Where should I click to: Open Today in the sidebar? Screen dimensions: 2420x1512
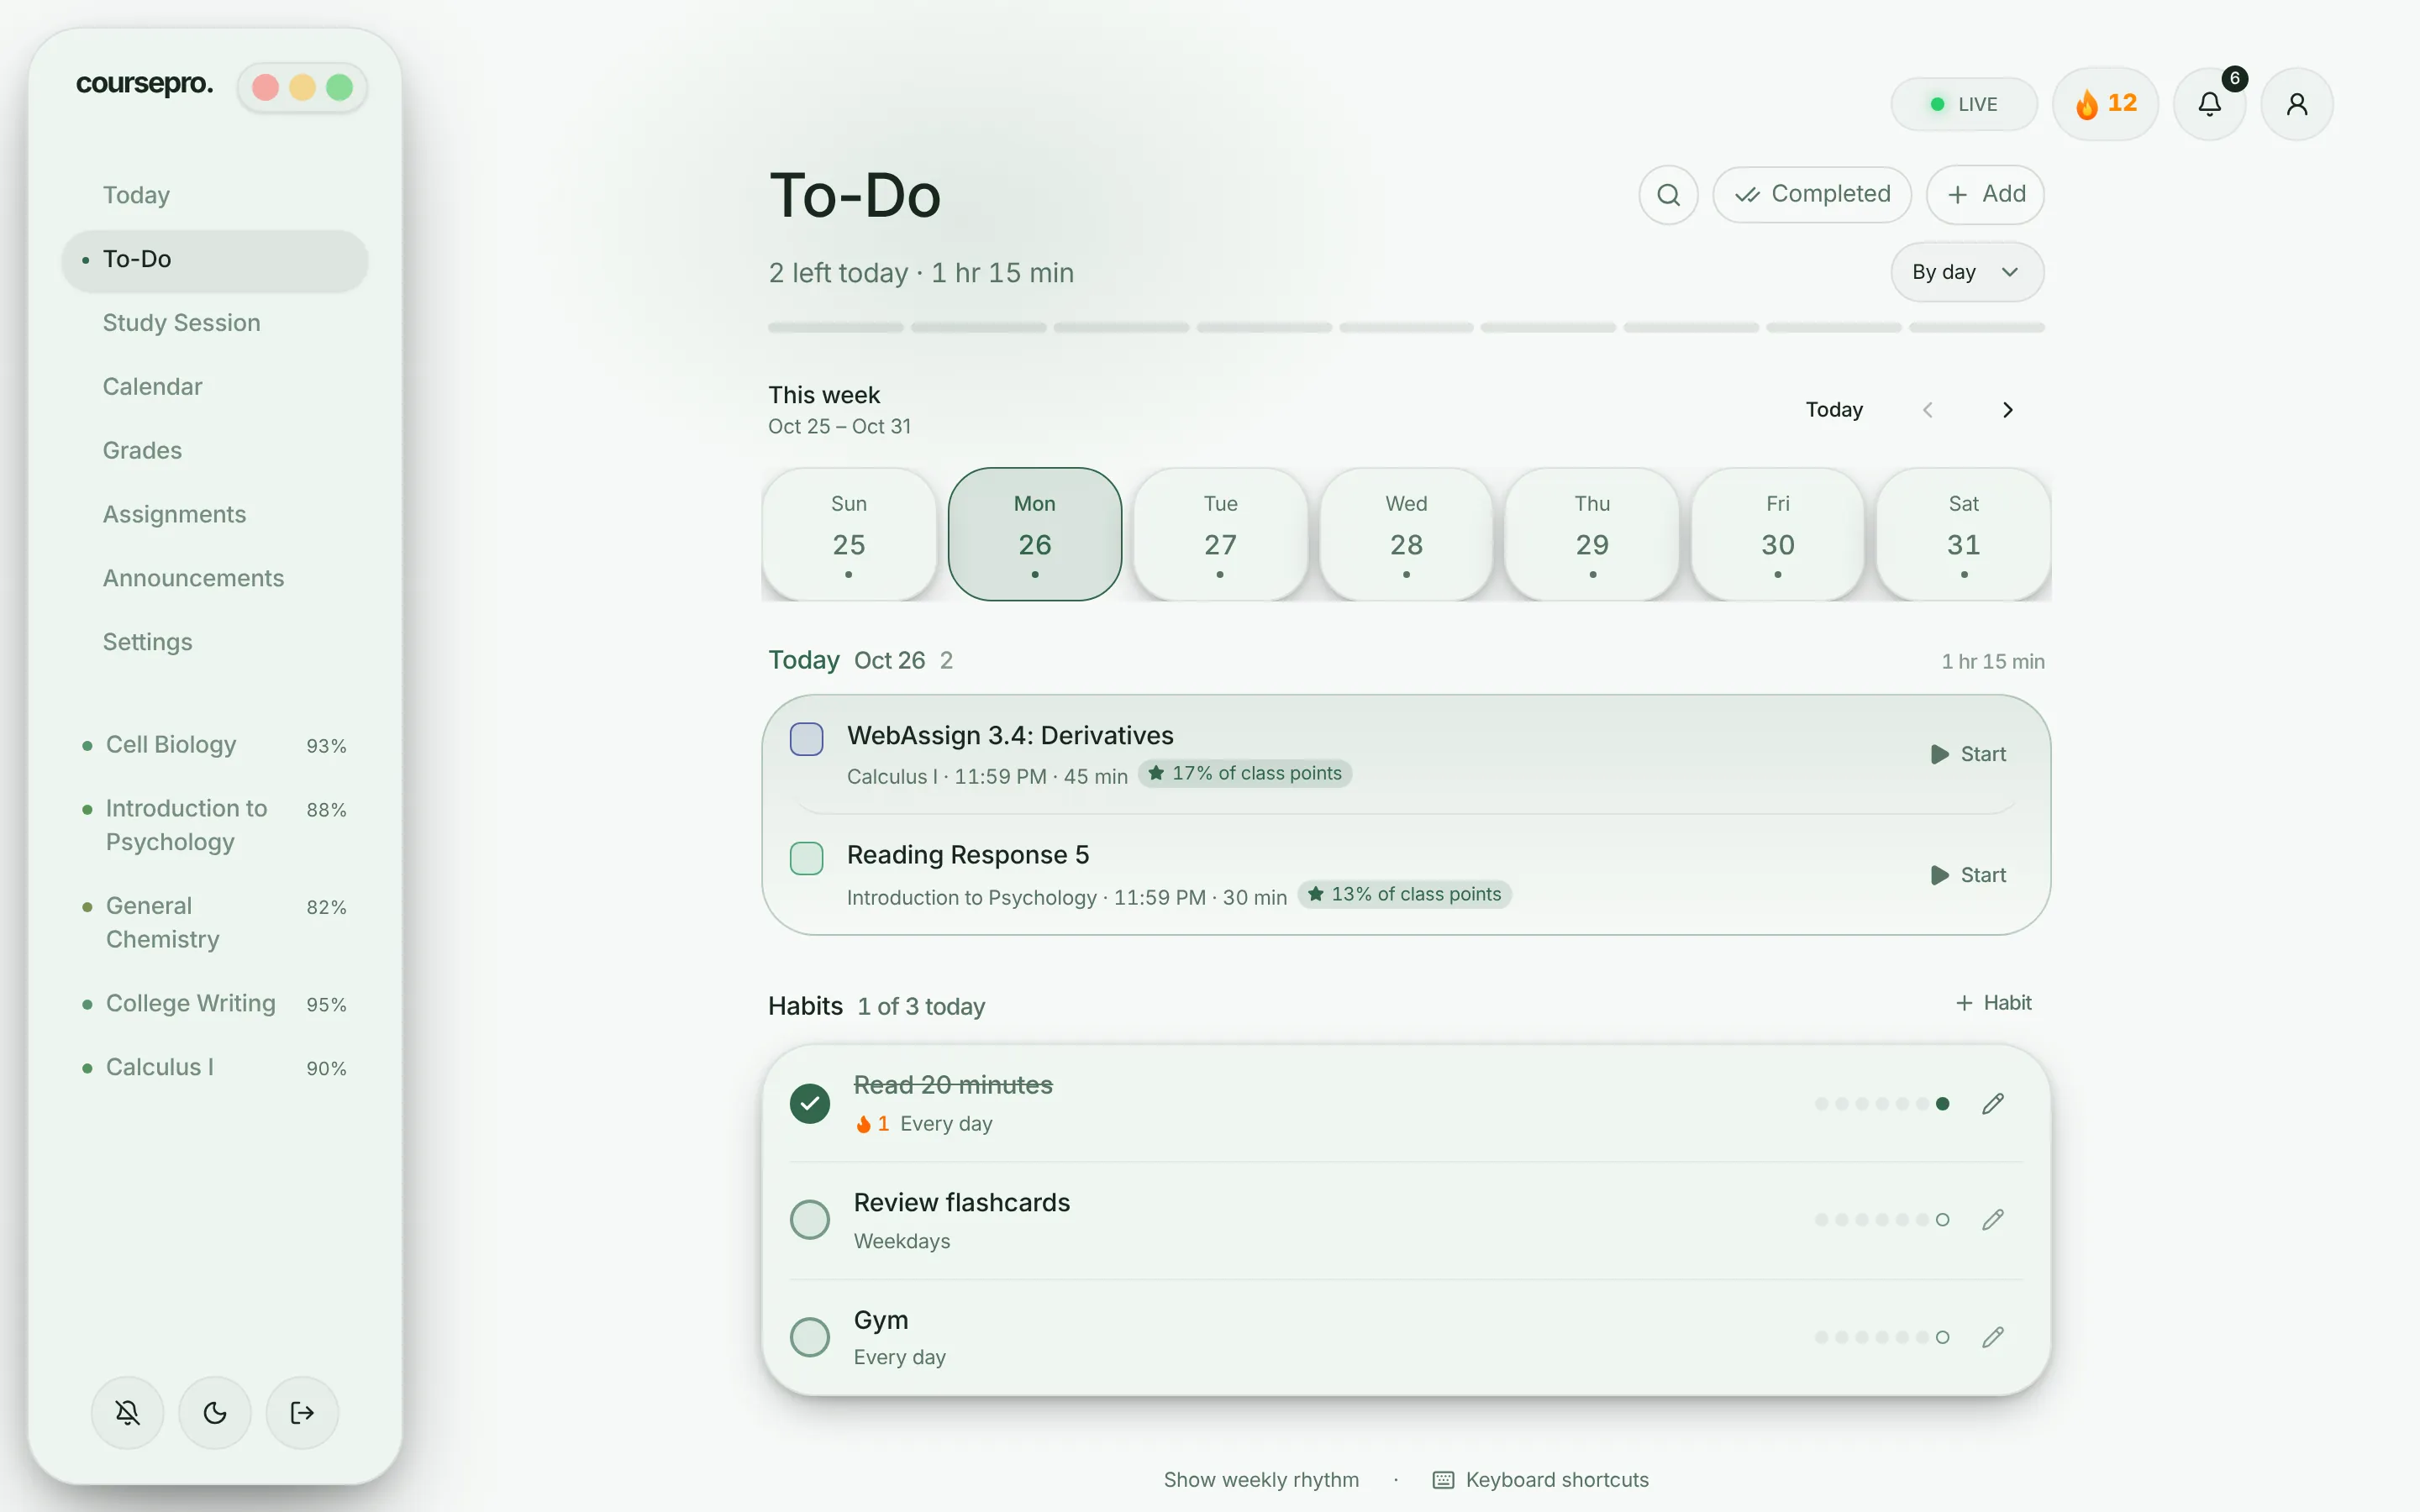coord(215,195)
